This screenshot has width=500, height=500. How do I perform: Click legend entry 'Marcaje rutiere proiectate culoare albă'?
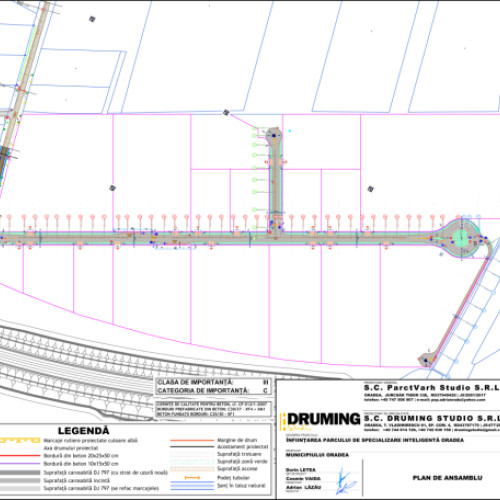[x=90, y=440]
